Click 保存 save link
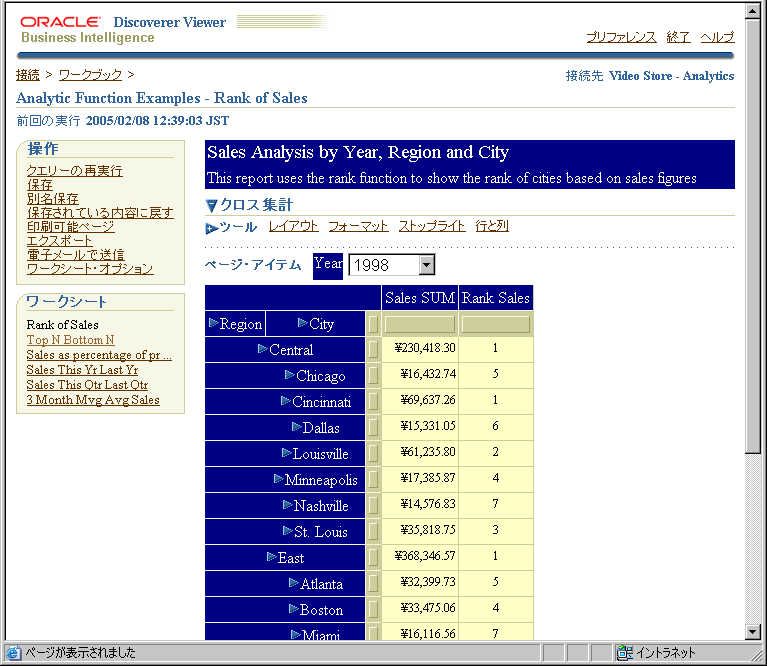This screenshot has width=767, height=666. [x=40, y=185]
